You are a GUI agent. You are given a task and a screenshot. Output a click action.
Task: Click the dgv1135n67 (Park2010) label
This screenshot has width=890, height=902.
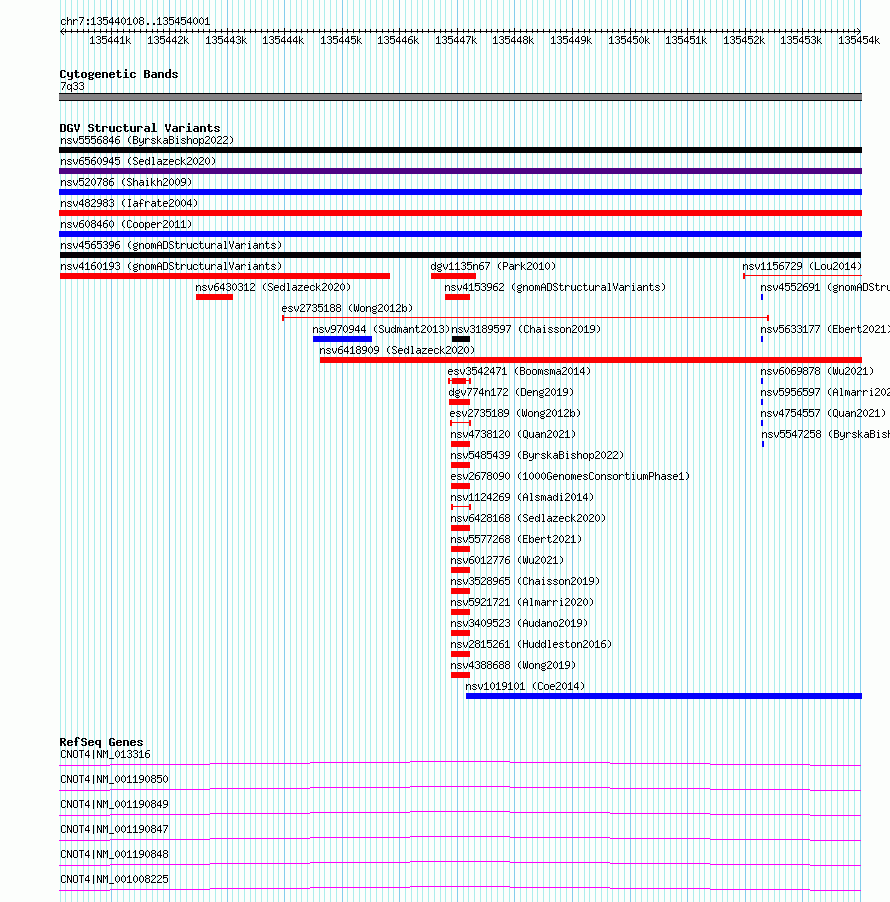tap(493, 266)
